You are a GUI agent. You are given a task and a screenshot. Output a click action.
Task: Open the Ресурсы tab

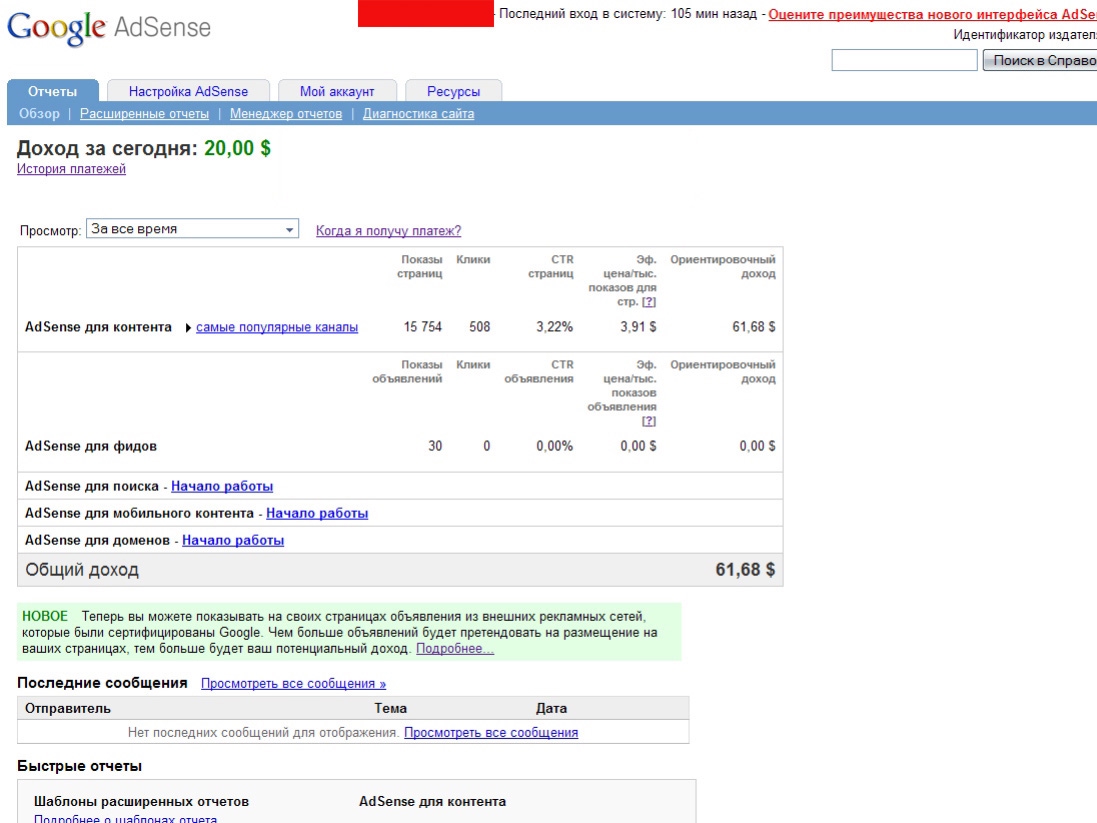453,91
